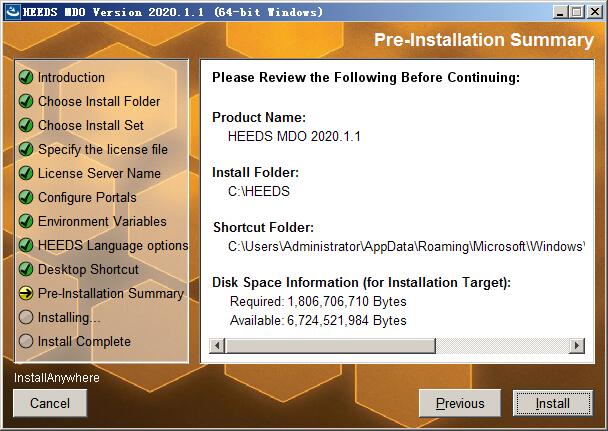Click the Install Complete step label
This screenshot has width=608, height=431.
[84, 341]
